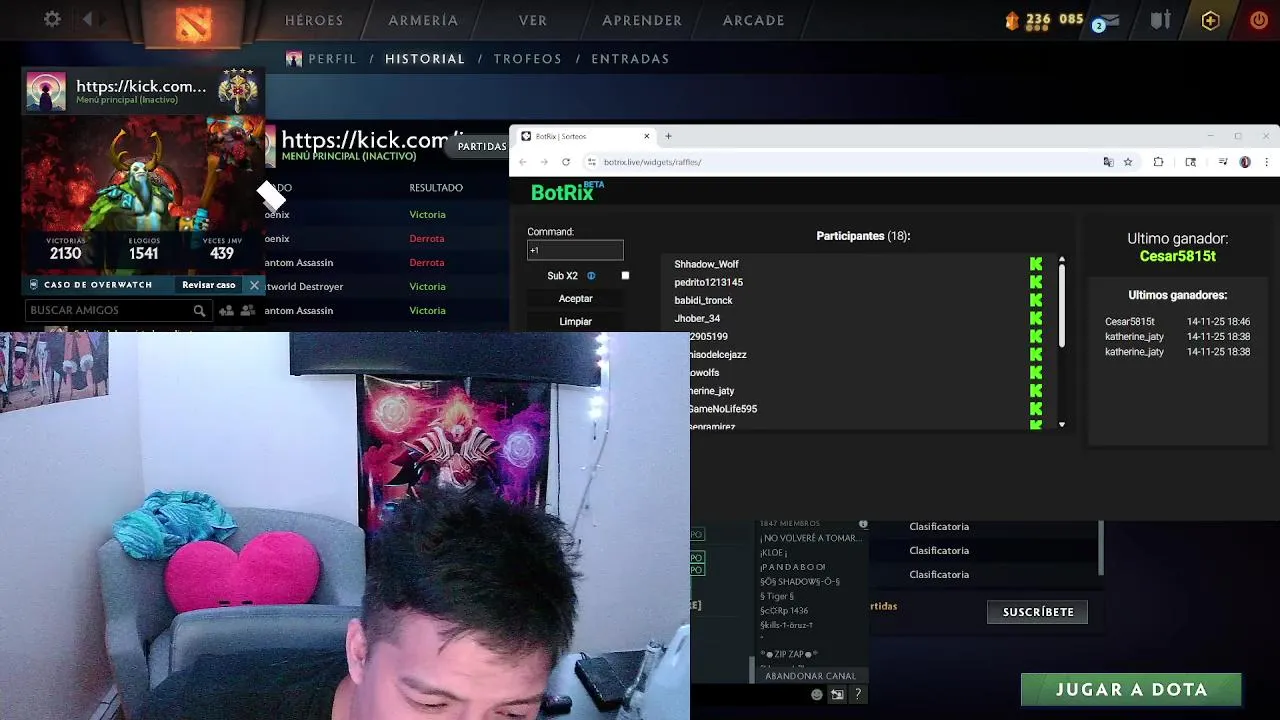Reload the BotRix page

click(566, 162)
